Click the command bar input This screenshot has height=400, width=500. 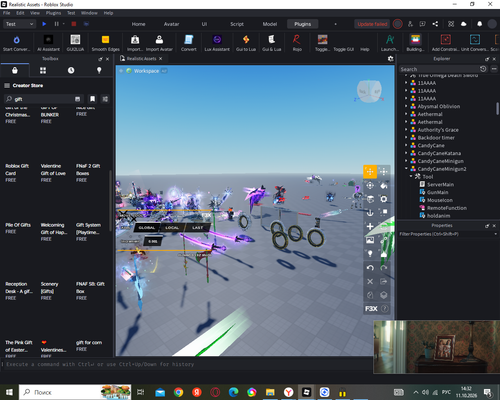tap(187, 364)
